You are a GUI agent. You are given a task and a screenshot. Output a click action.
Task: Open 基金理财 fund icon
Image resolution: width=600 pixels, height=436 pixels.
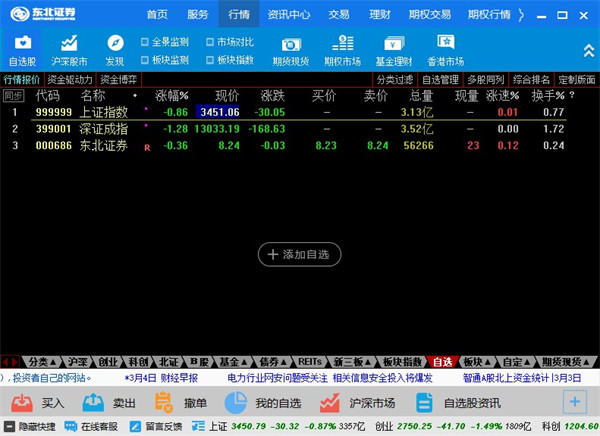[x=394, y=50]
